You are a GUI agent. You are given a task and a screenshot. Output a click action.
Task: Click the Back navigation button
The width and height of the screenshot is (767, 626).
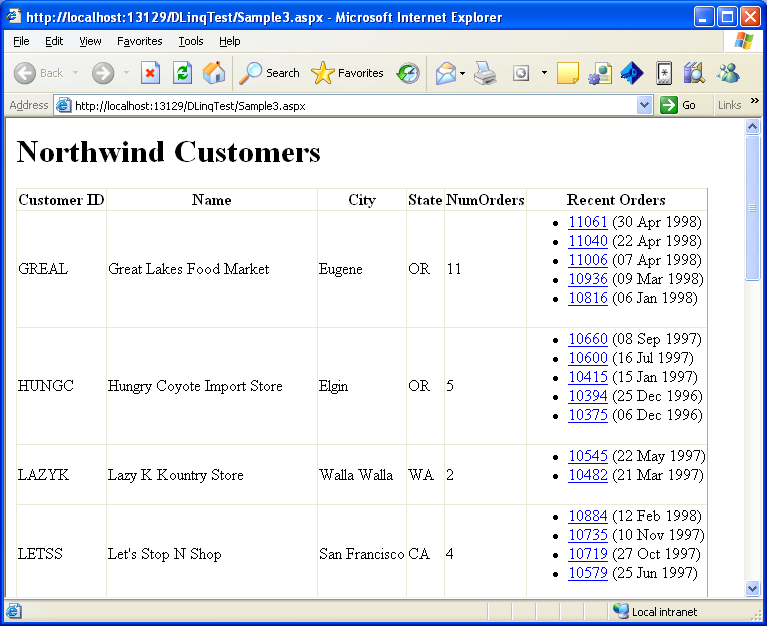[x=38, y=73]
